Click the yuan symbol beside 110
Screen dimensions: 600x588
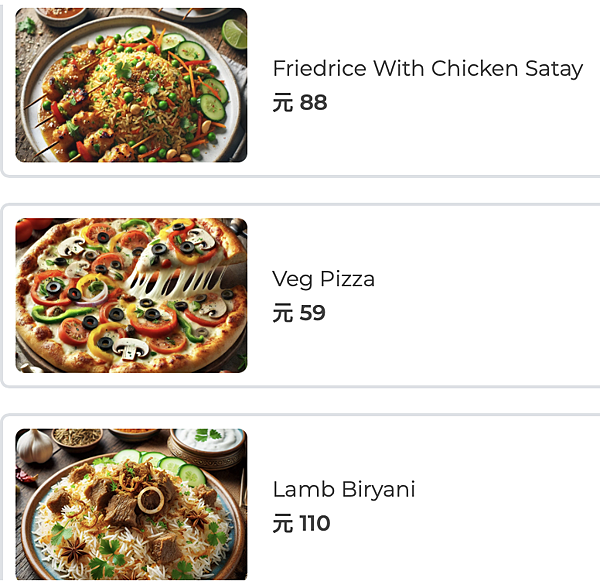[x=283, y=523]
